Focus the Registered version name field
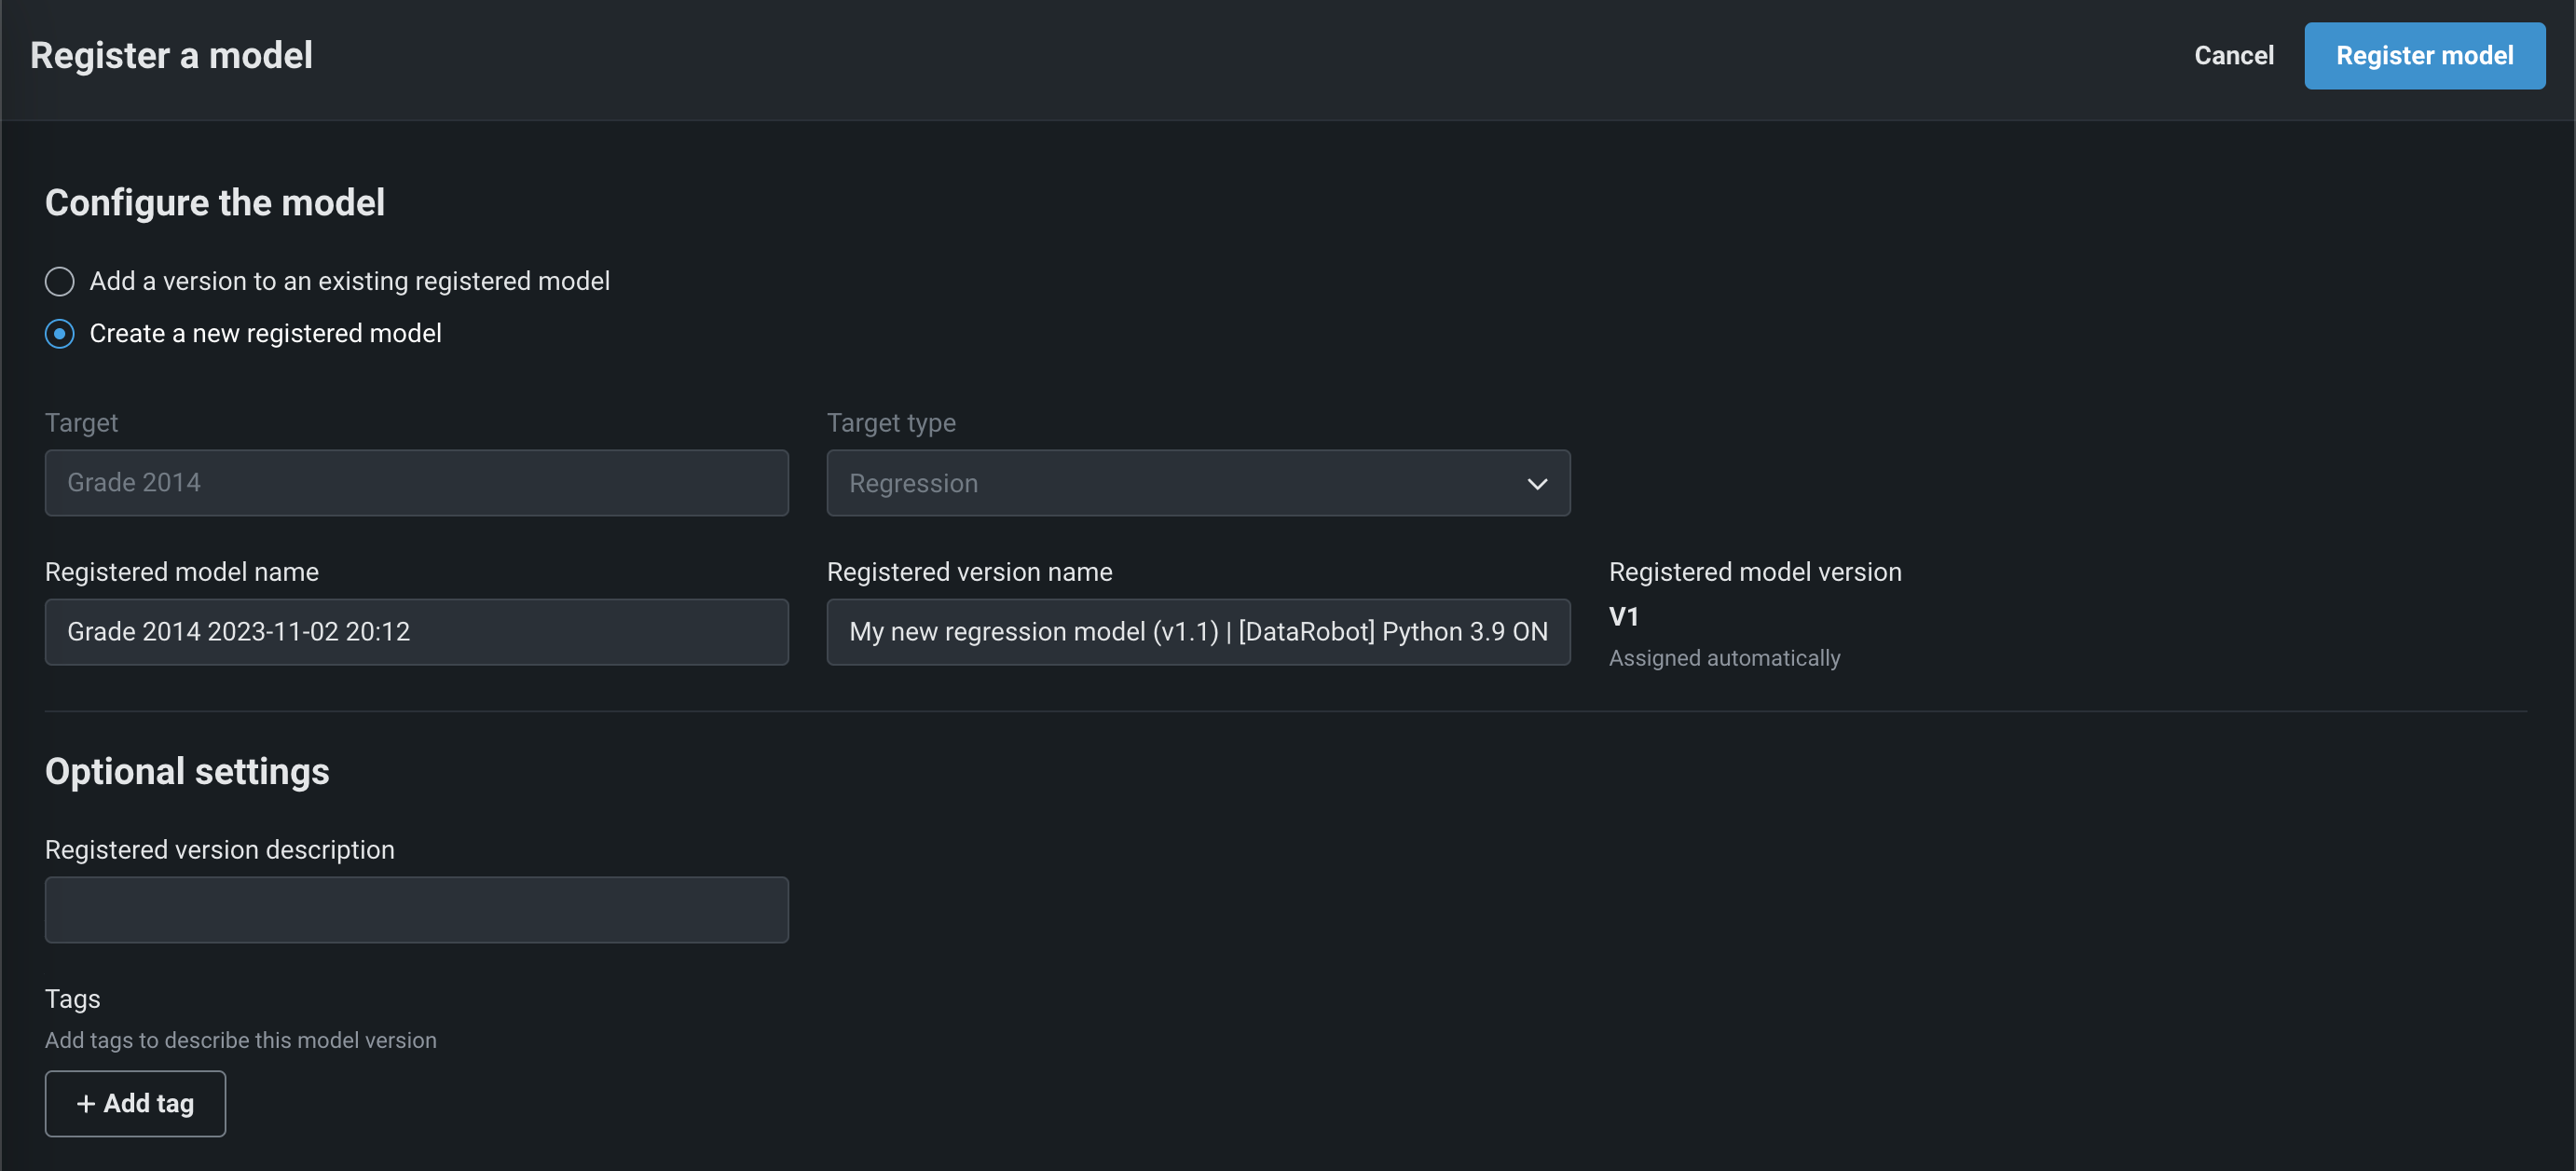Viewport: 2576px width, 1171px height. click(1197, 632)
